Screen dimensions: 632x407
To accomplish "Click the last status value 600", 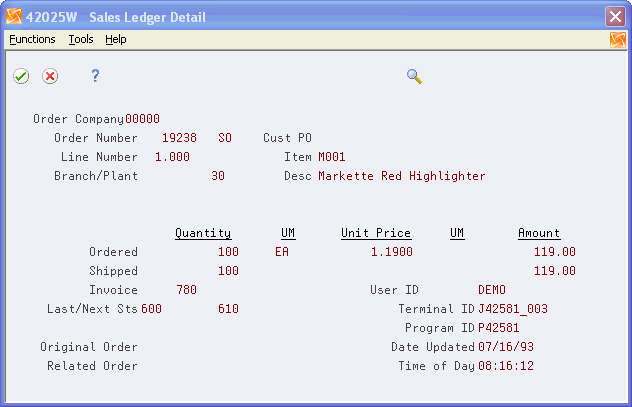I will 152,309.
